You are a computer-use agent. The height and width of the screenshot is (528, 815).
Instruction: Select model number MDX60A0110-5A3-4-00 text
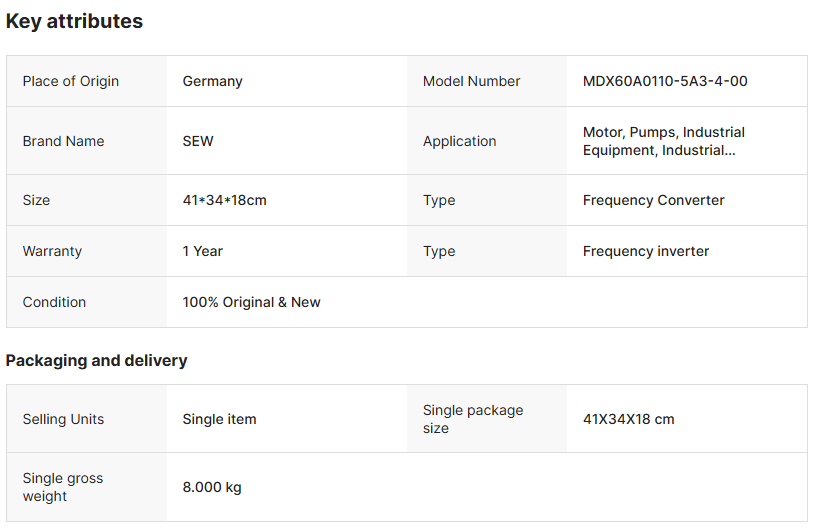tap(665, 81)
